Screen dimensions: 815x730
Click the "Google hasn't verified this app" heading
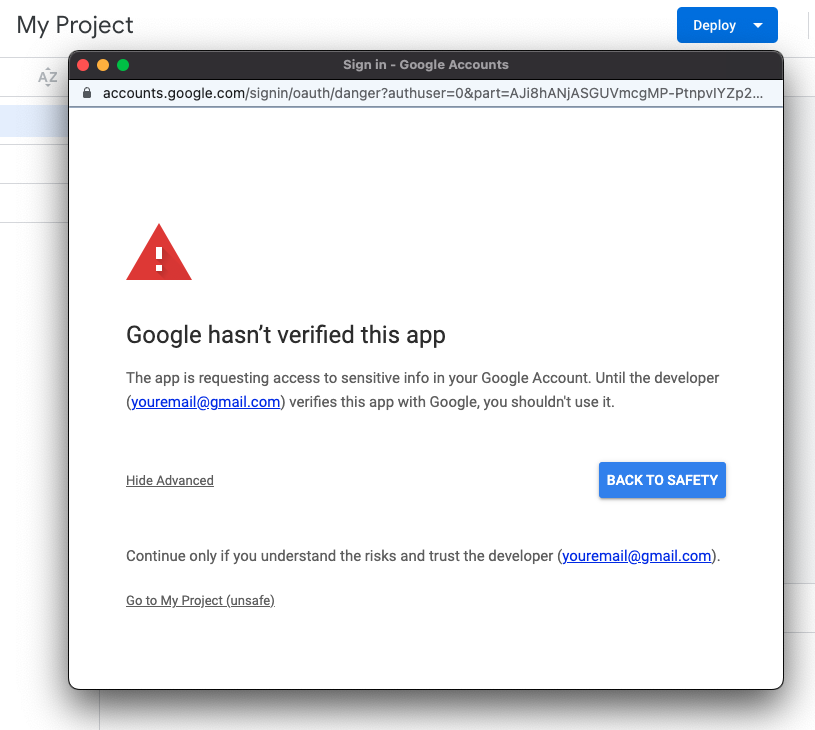click(286, 335)
